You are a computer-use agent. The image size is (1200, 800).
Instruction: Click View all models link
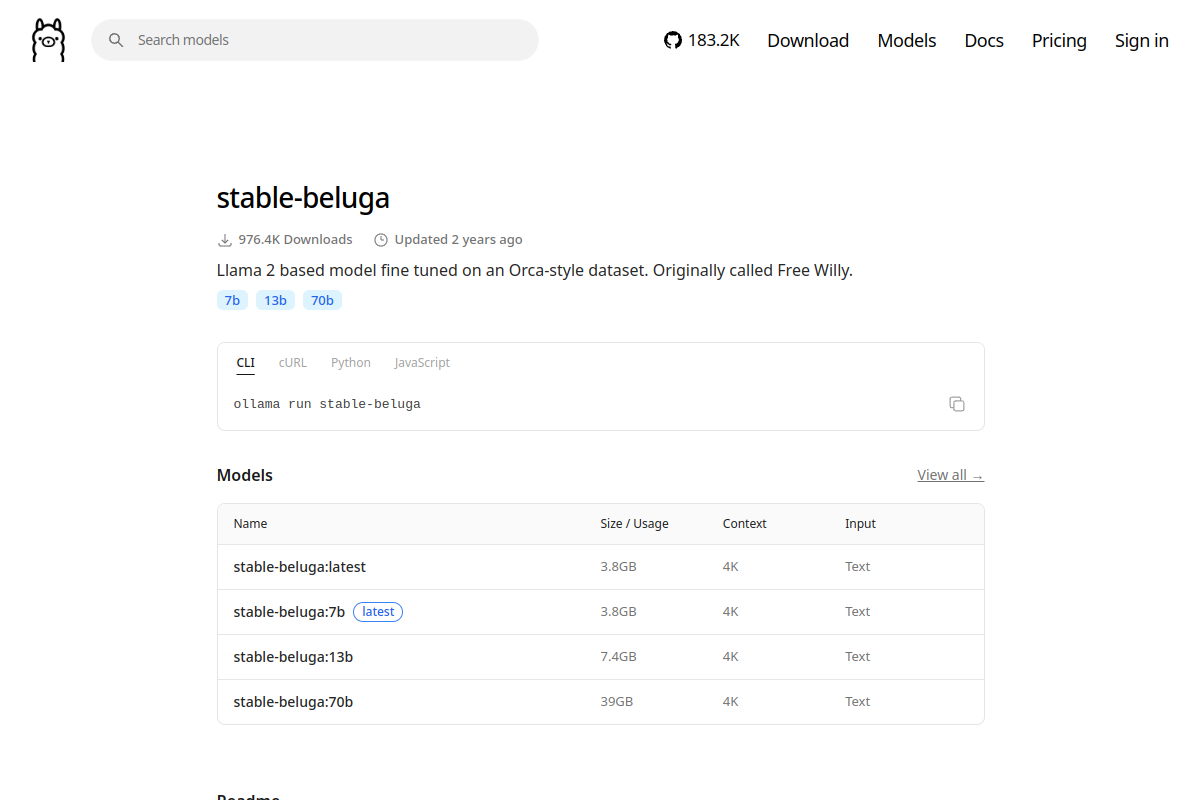pyautogui.click(x=950, y=475)
